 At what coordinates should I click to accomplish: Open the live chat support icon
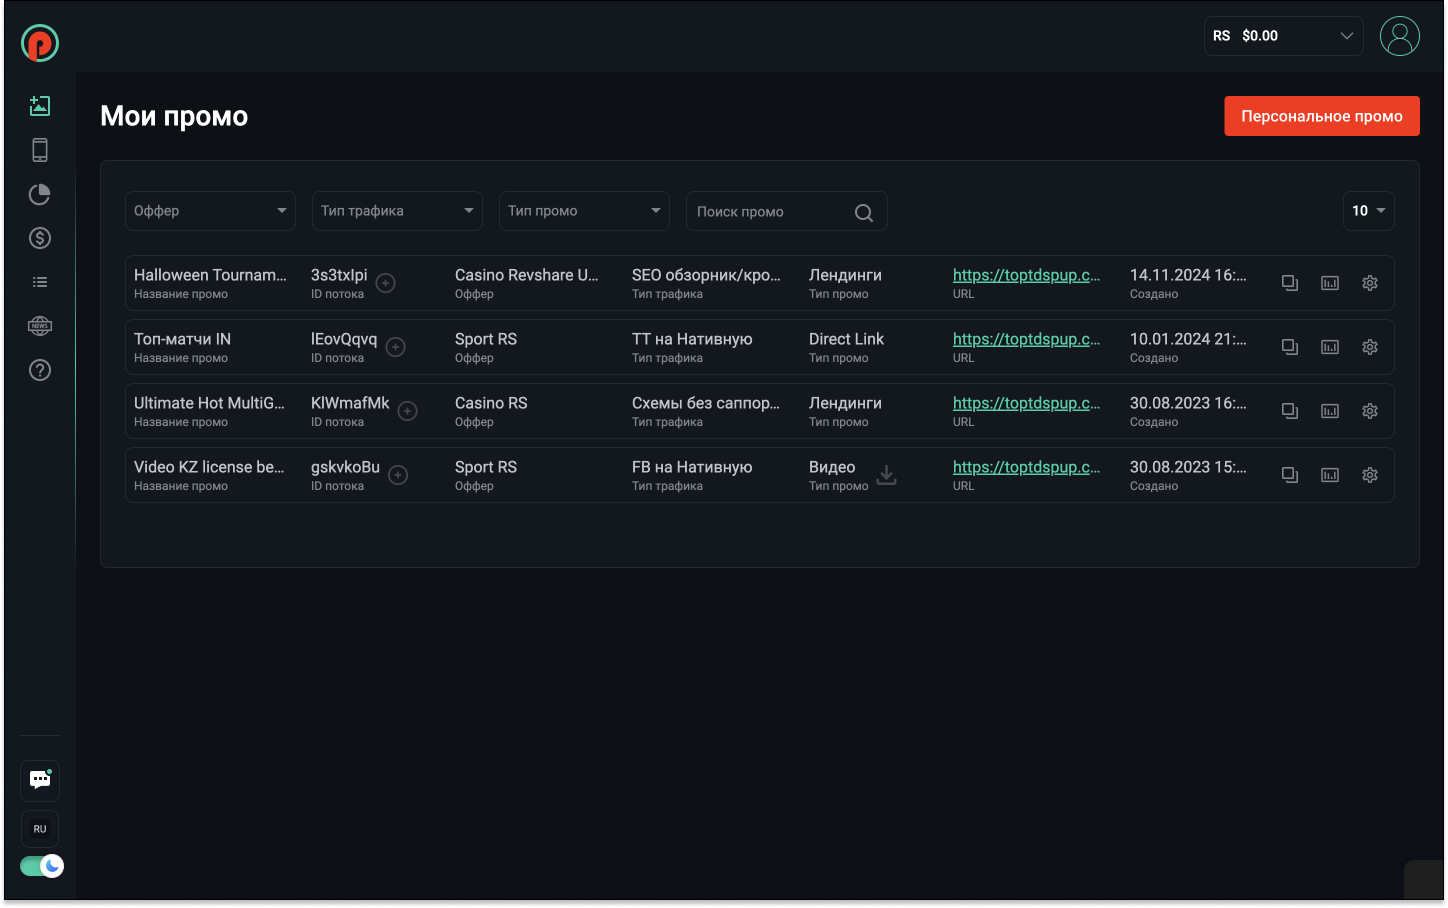click(x=40, y=780)
